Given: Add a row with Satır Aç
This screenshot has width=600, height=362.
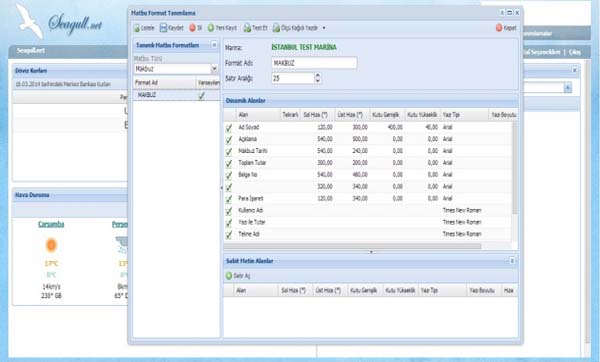Looking at the screenshot, I should 238,276.
